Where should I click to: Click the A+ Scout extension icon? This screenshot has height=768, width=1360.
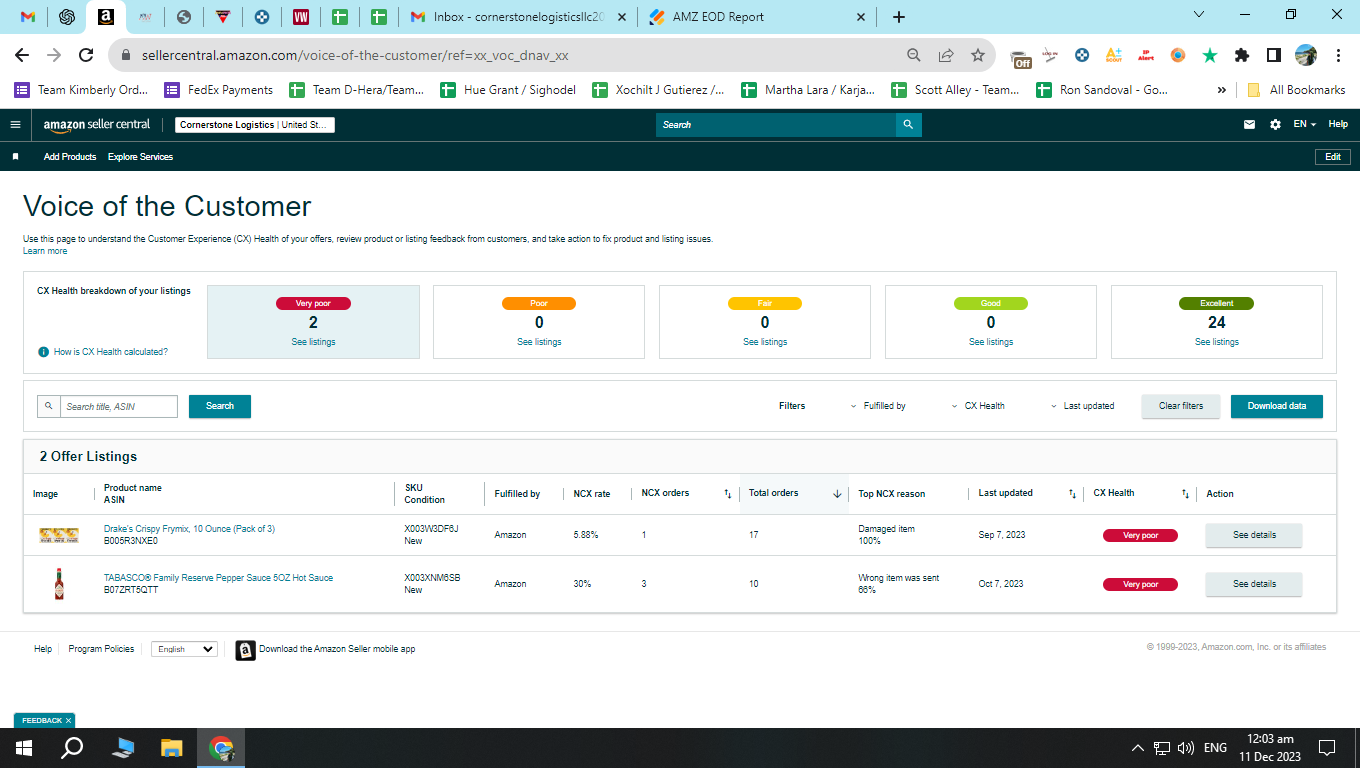pos(1114,55)
